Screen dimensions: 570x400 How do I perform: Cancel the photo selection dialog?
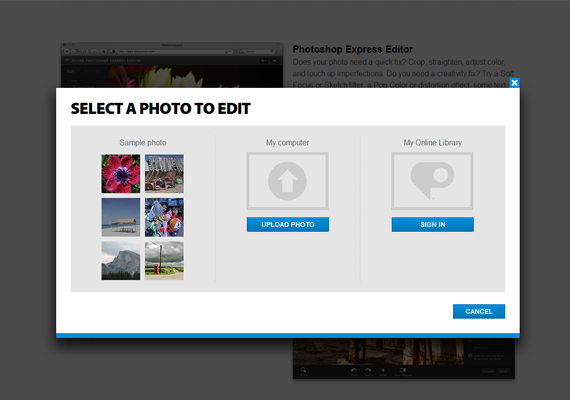click(x=479, y=311)
